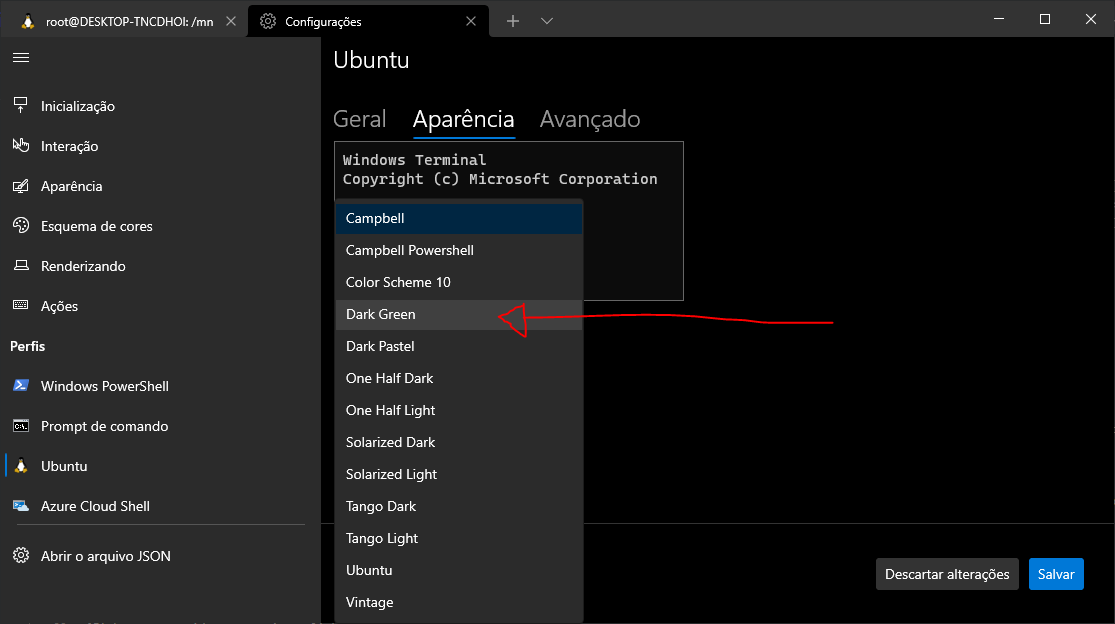Choose One Half Dark color scheme
The height and width of the screenshot is (624, 1115).
tap(459, 378)
